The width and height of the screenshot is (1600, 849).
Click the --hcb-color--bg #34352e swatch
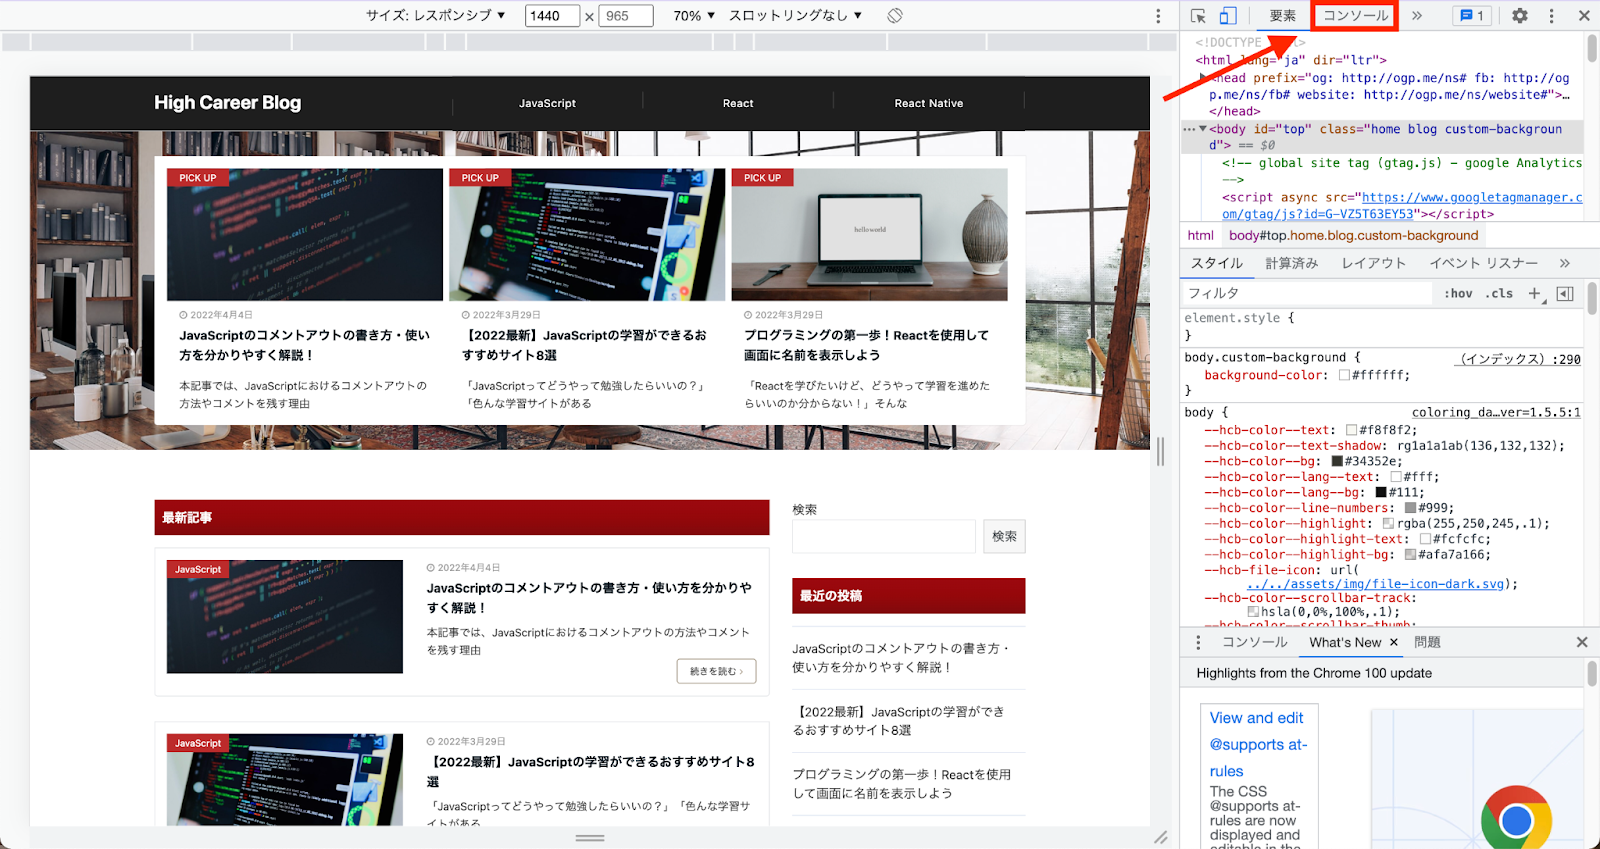coord(1337,461)
